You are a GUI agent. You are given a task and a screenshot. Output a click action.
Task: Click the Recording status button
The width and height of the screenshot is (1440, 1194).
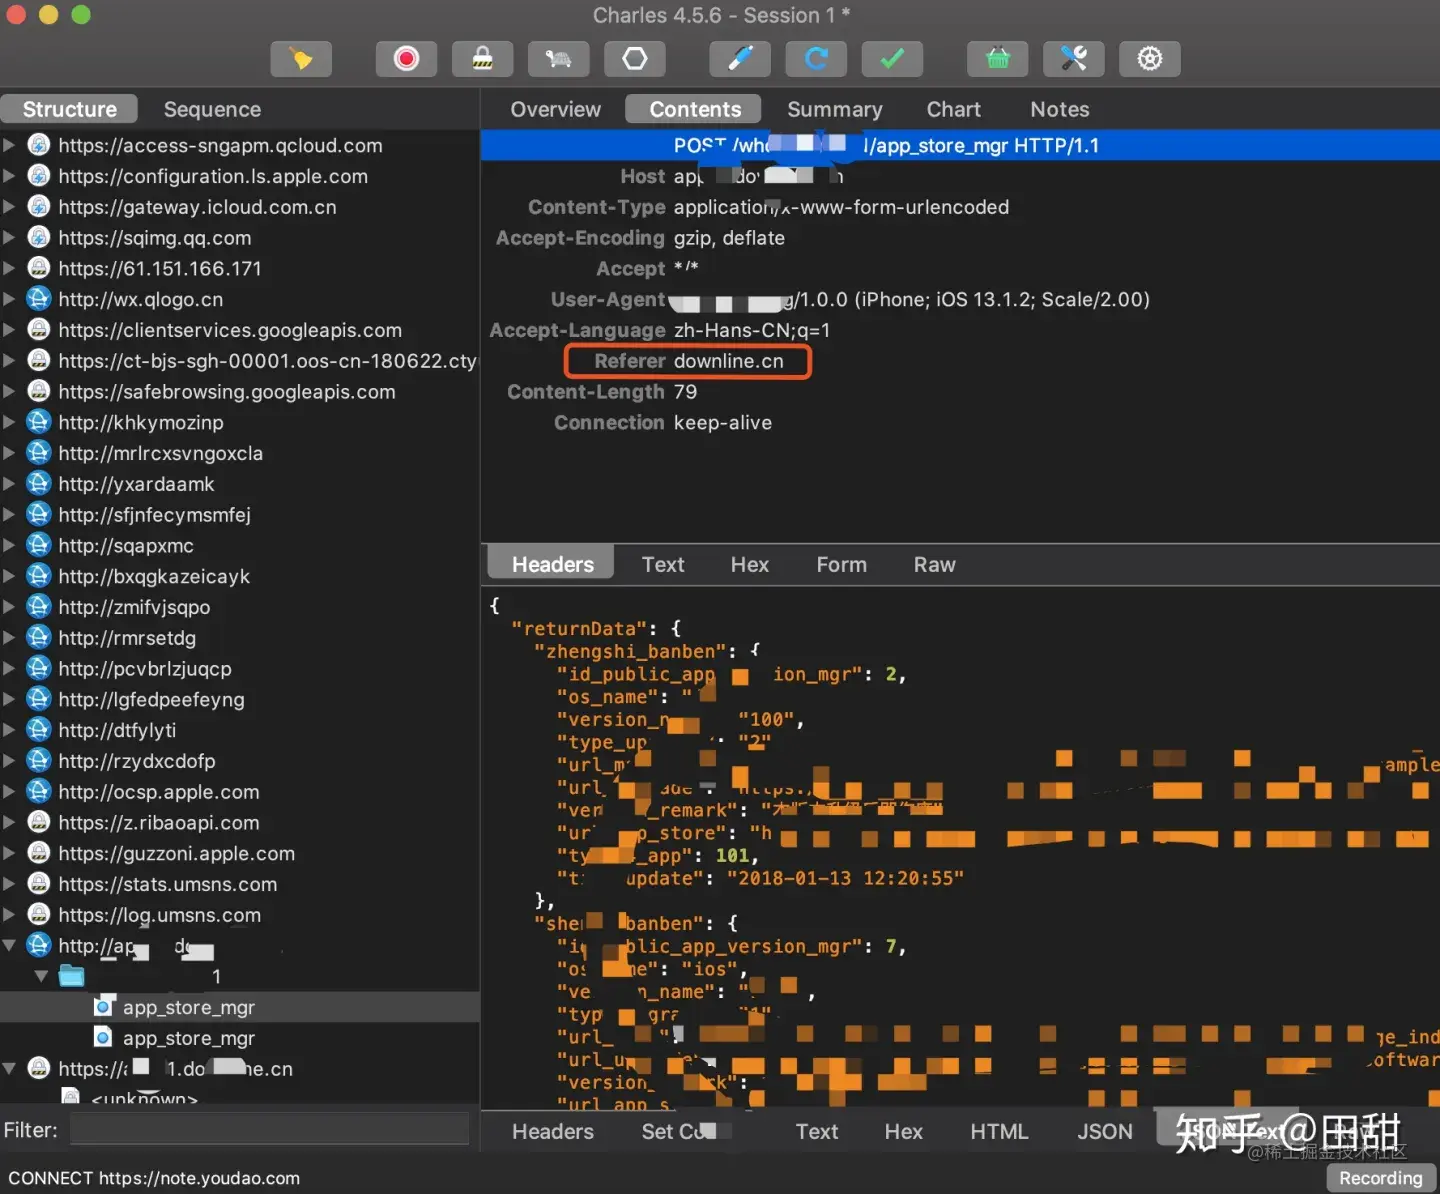[1381, 1178]
